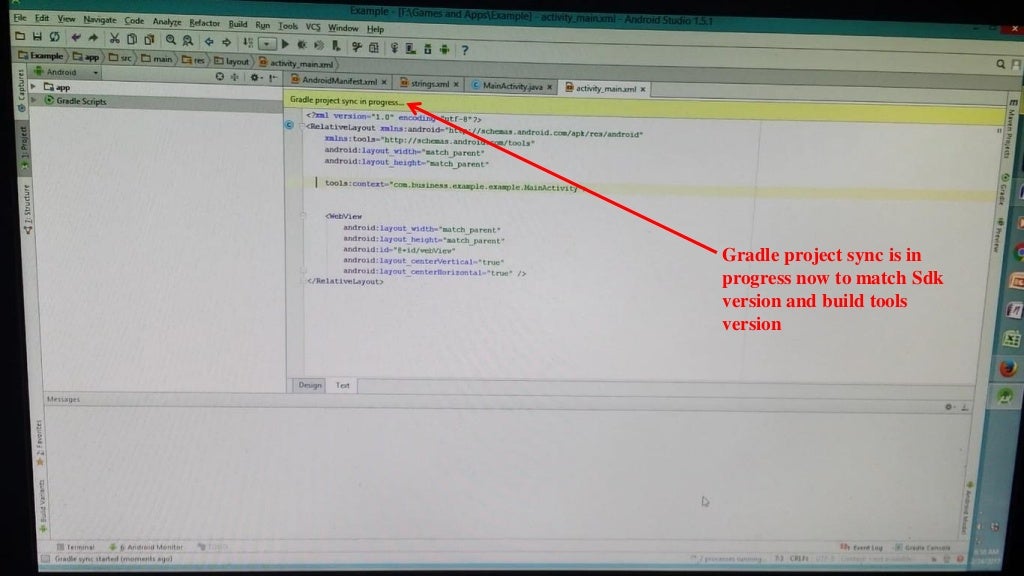Click the green Run play icon
Viewport: 1024px width, 576px height.
(285, 44)
